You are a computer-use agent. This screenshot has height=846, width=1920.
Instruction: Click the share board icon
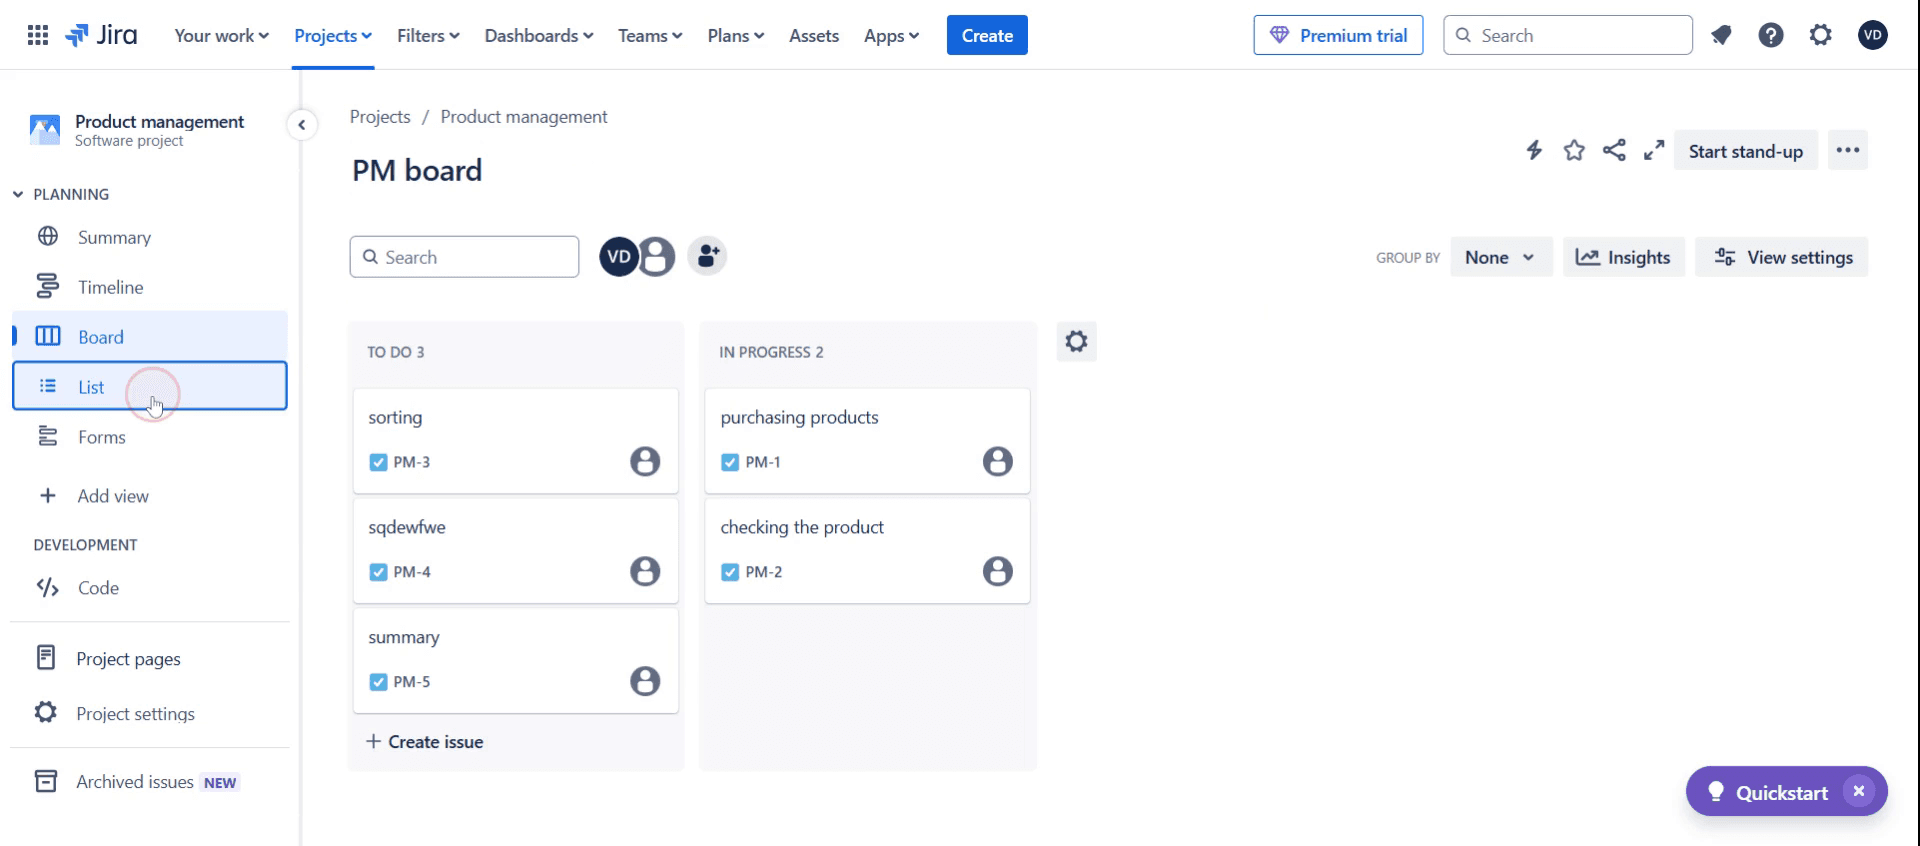coord(1614,151)
